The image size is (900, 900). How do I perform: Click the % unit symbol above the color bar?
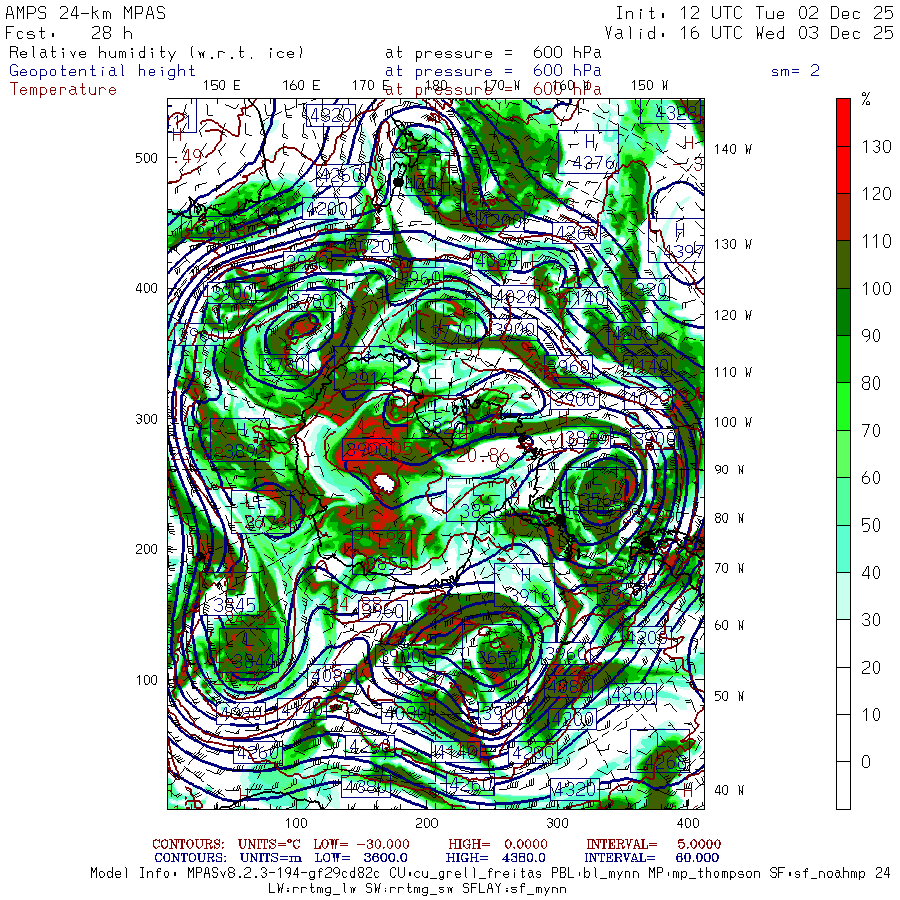(x=866, y=99)
